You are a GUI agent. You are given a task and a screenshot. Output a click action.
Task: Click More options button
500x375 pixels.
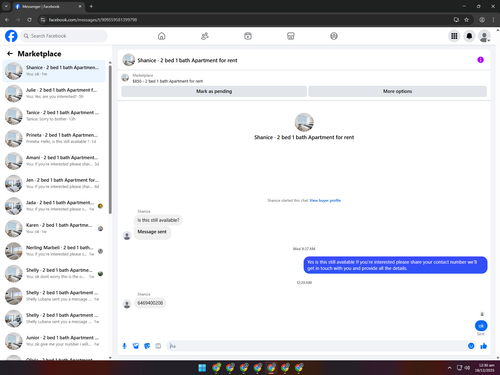397,91
